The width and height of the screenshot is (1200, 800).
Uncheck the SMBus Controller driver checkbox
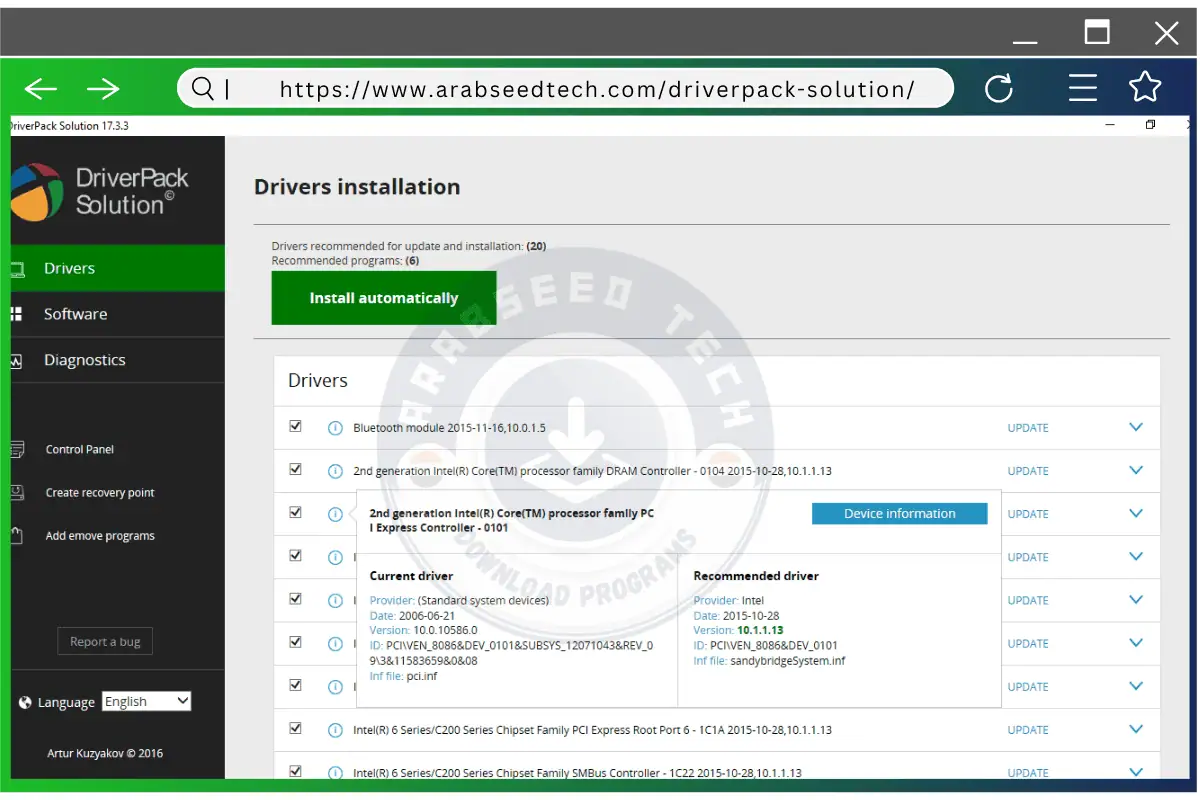(295, 771)
